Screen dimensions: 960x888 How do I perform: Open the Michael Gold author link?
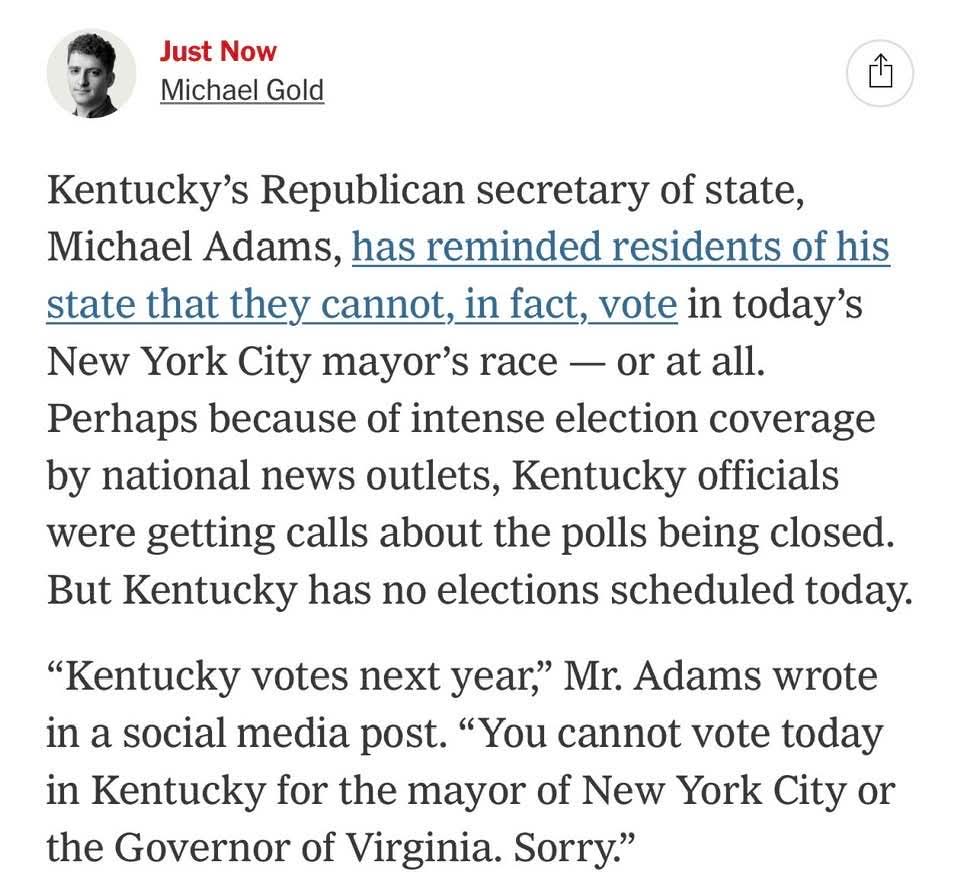pos(241,90)
